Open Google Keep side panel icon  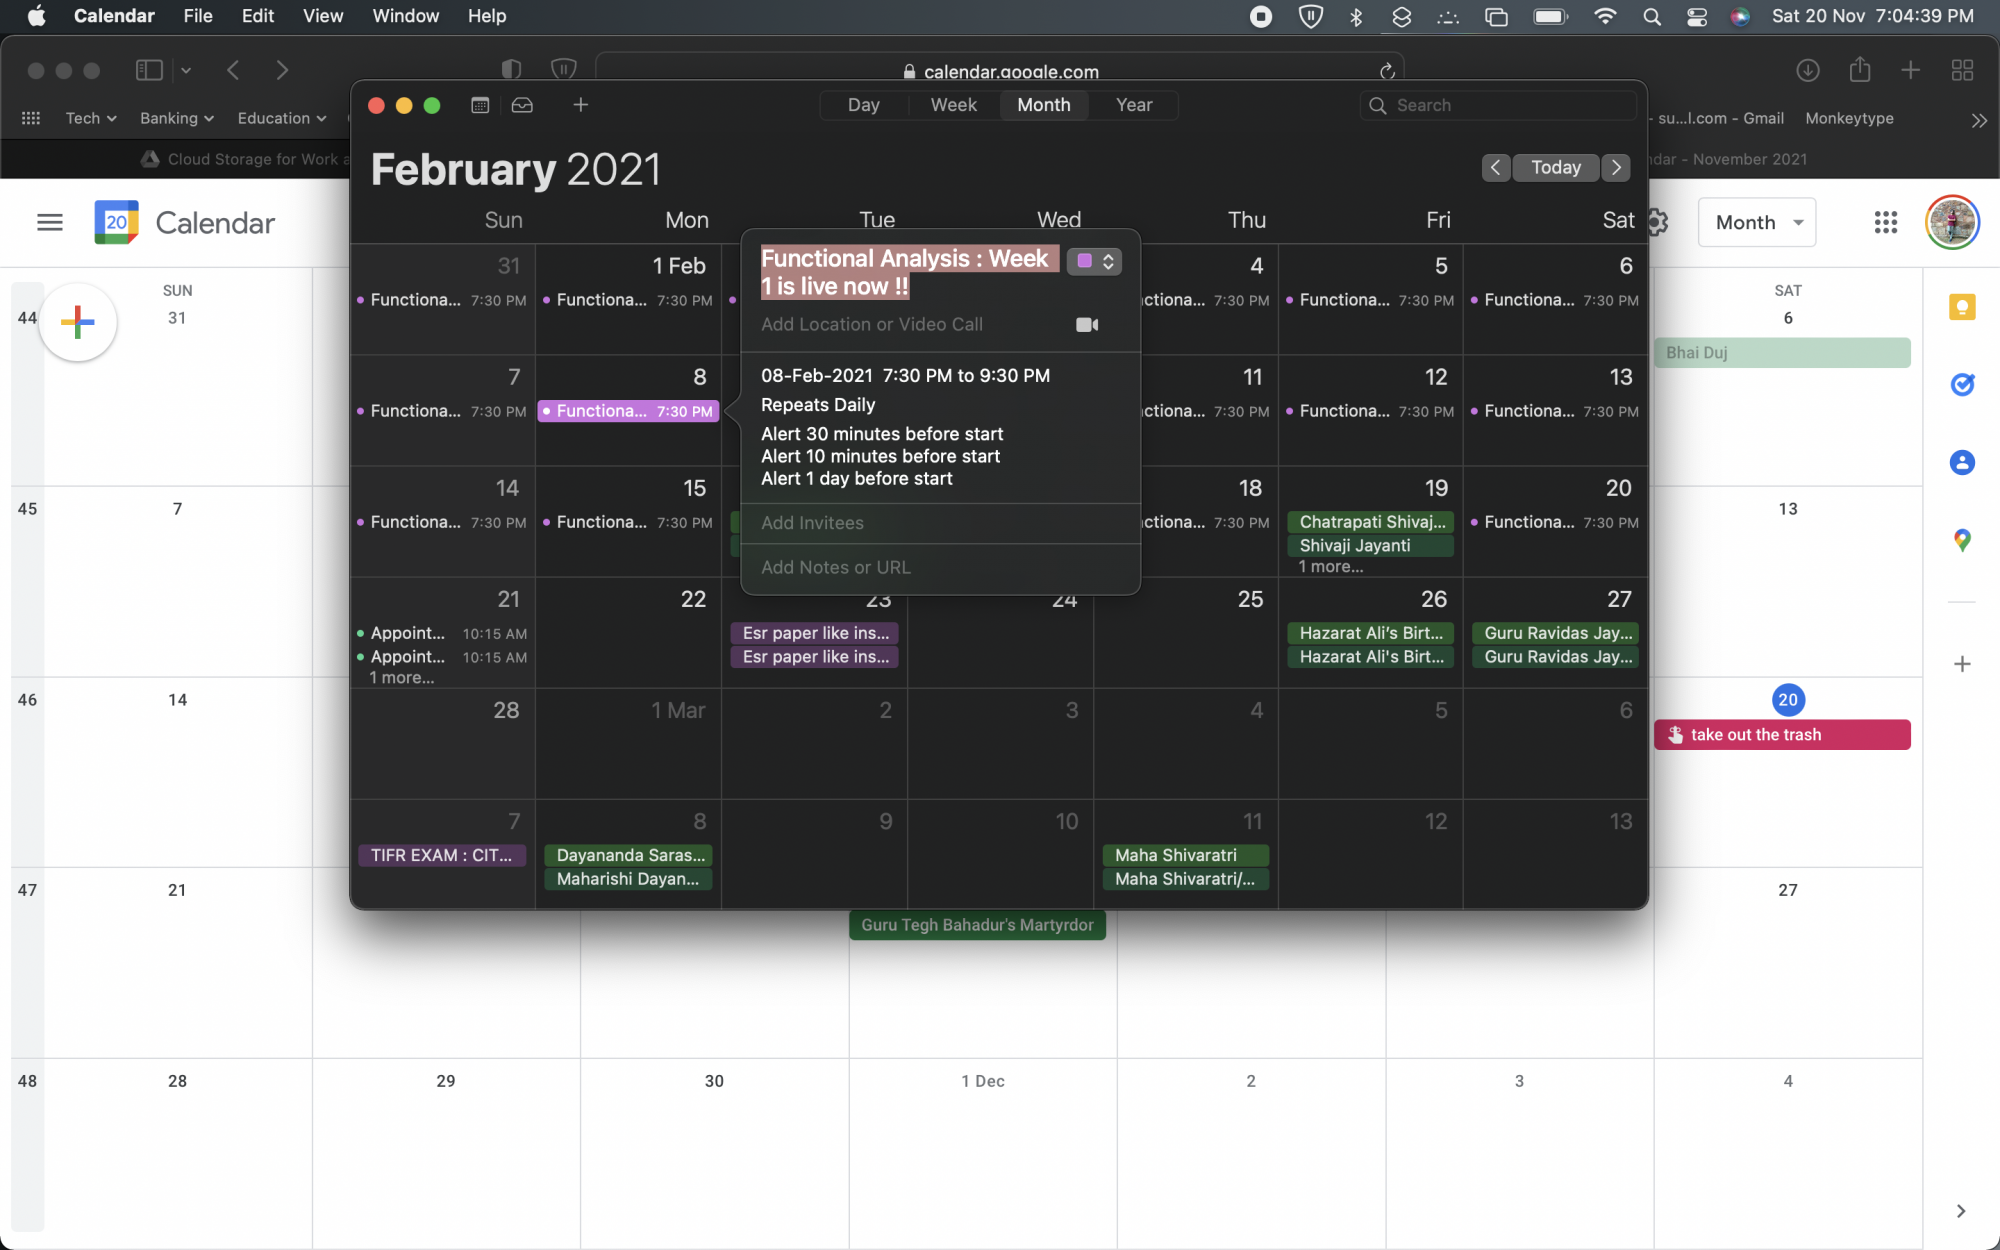[1962, 307]
